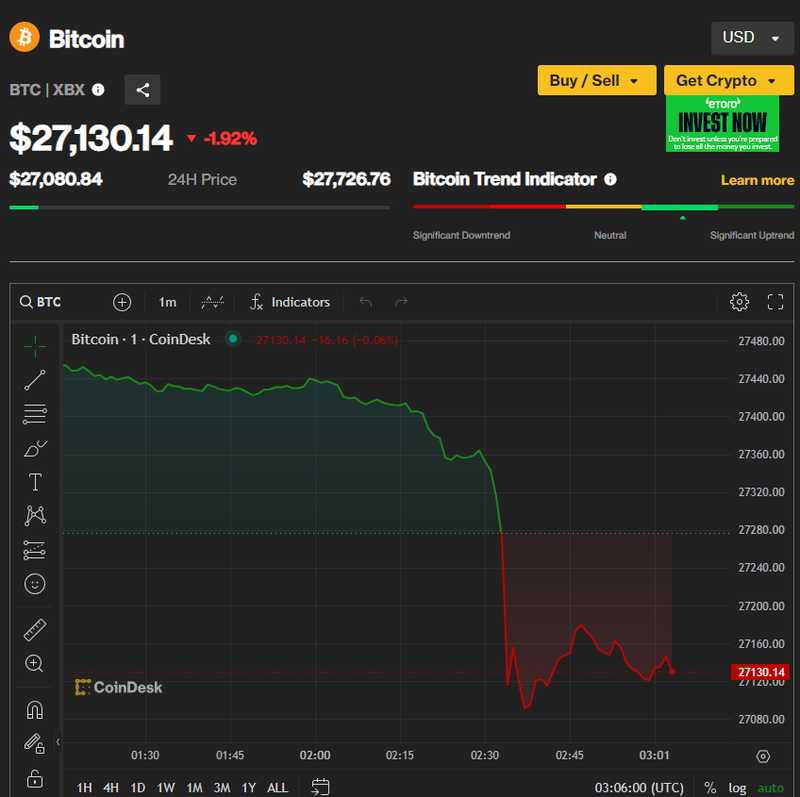Viewport: 800px width, 797px height.
Task: Toggle log scale on chart
Action: coord(737,787)
